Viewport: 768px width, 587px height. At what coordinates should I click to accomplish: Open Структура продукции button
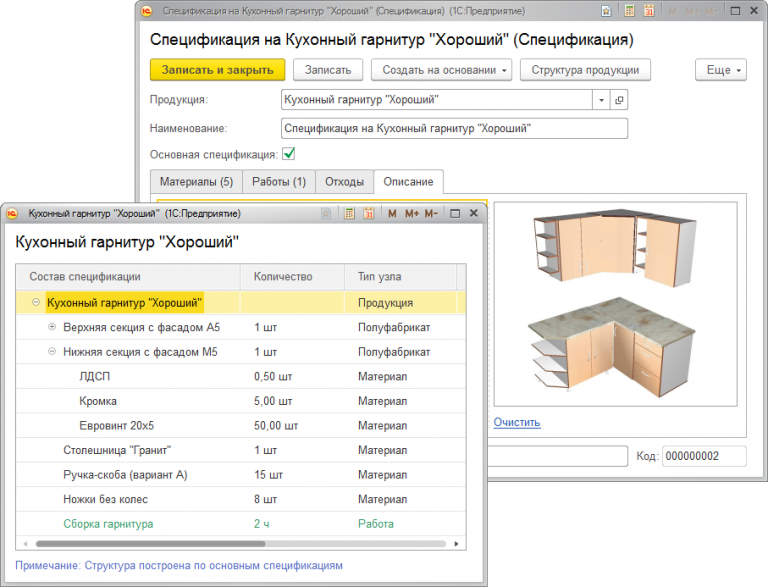click(x=585, y=70)
